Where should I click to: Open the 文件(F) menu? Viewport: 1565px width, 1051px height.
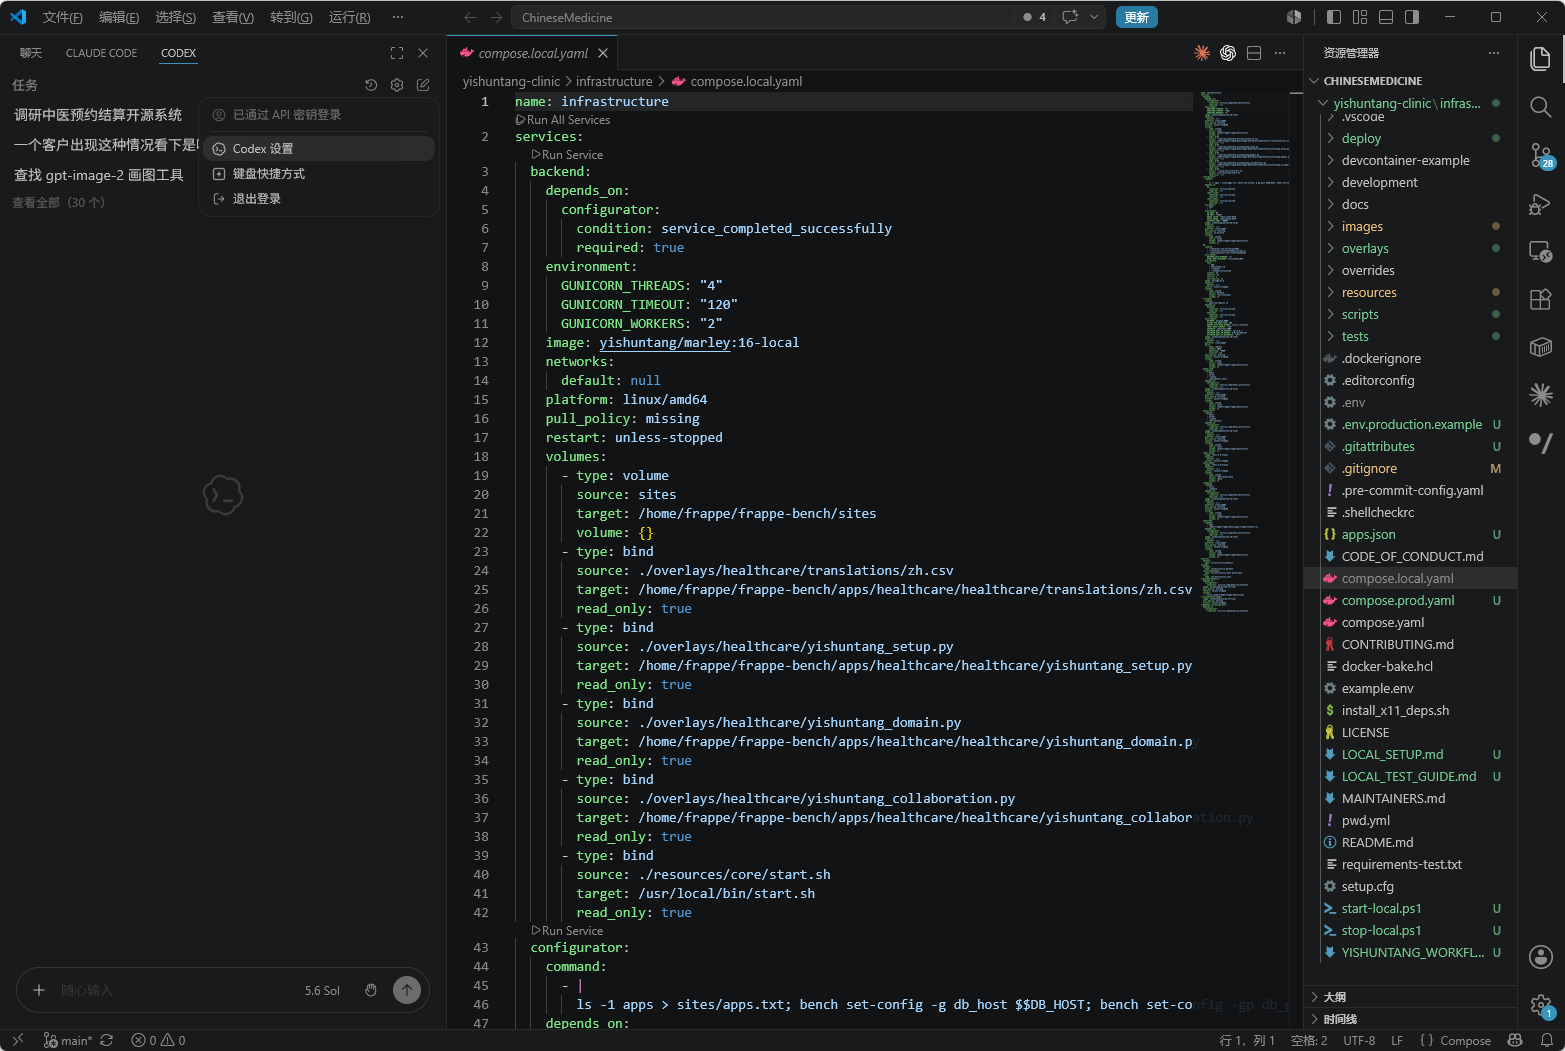click(x=62, y=17)
